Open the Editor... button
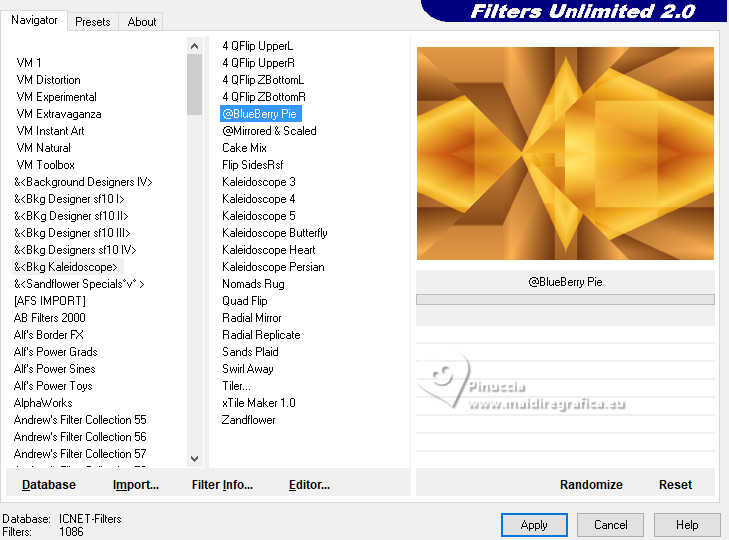Image resolution: width=729 pixels, height=540 pixels. tap(309, 485)
